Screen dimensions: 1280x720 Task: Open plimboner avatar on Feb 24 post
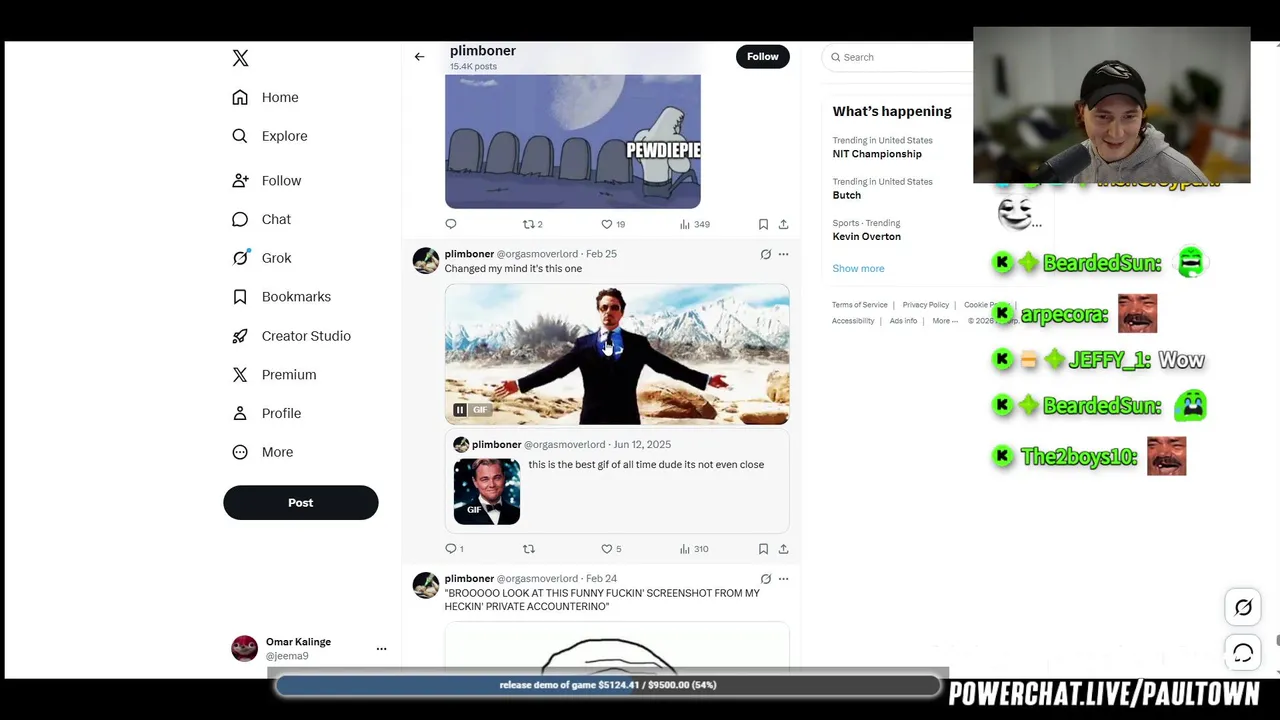pos(426,586)
